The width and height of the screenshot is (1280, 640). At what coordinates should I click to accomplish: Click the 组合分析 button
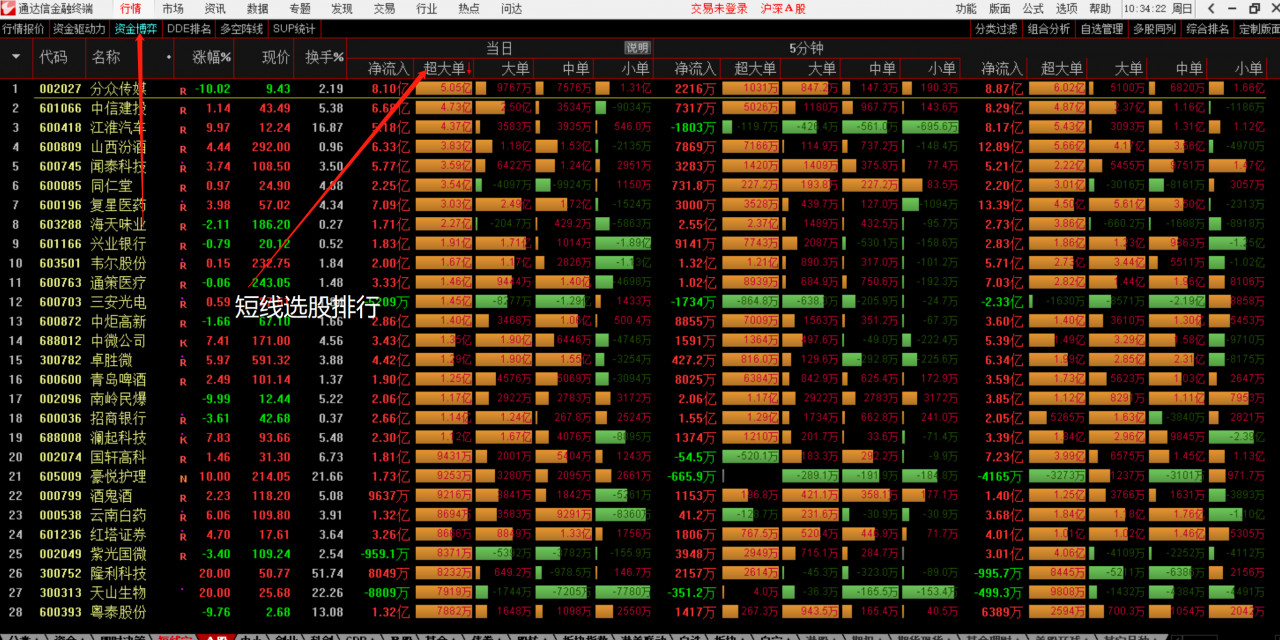tap(1049, 29)
